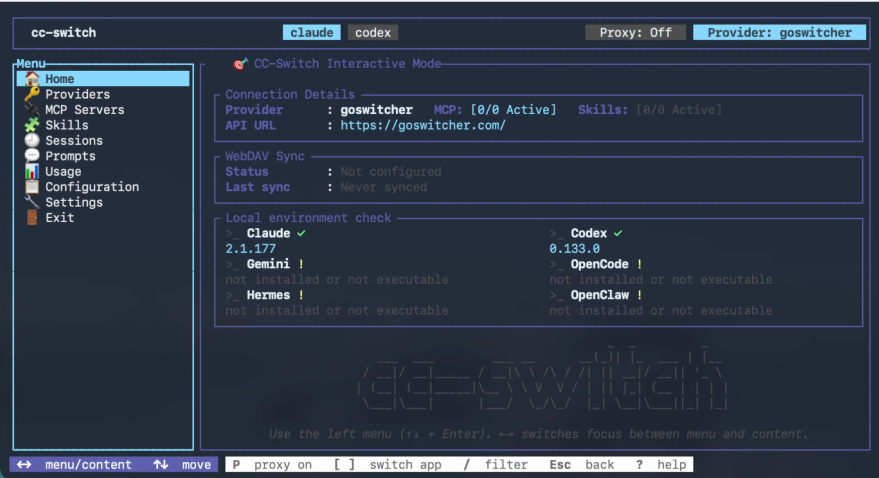Click the dart target icon in the title
The height and width of the screenshot is (478, 879).
coord(240,64)
